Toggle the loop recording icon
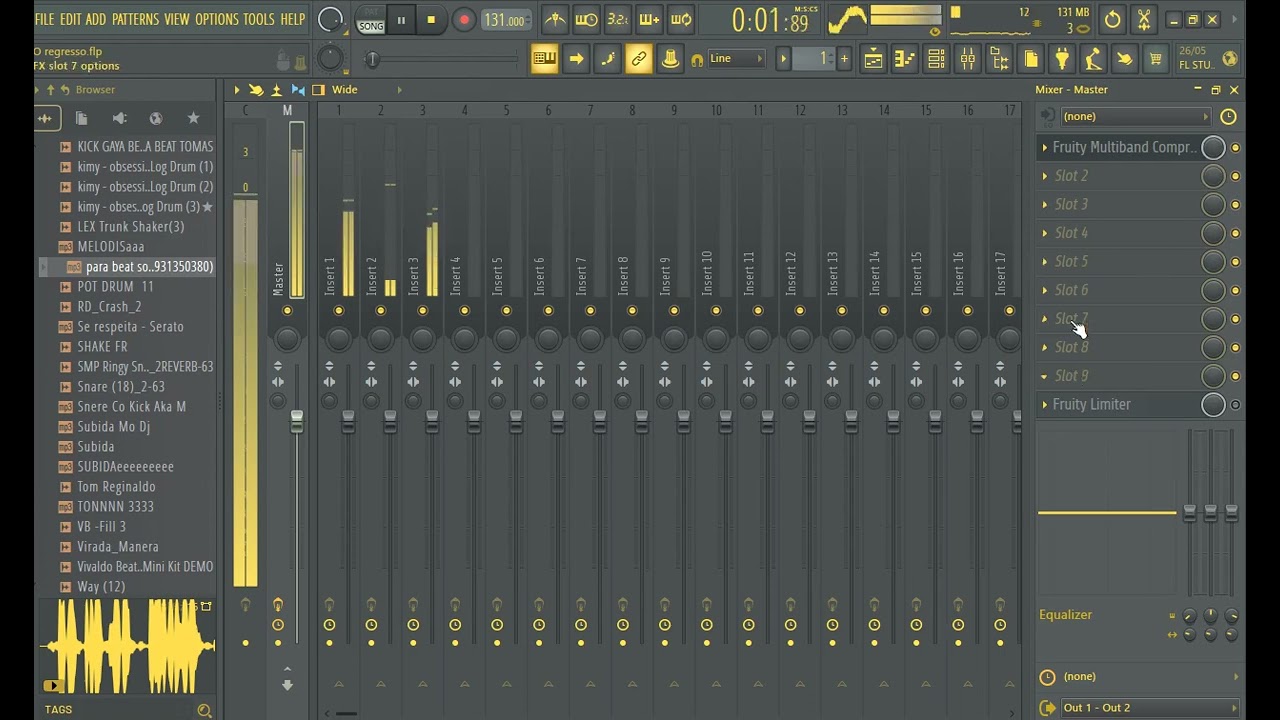The height and width of the screenshot is (720, 1280). tap(681, 19)
